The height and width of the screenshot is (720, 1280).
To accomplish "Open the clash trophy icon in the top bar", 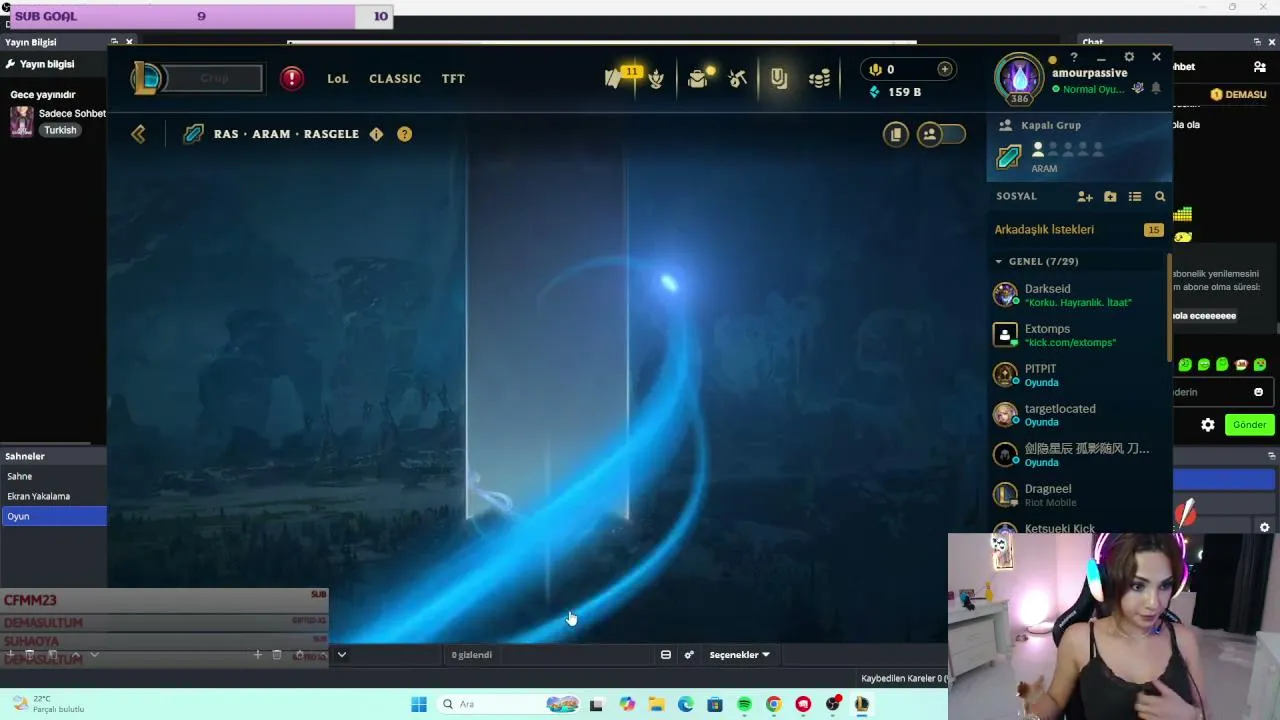I will click(x=656, y=78).
